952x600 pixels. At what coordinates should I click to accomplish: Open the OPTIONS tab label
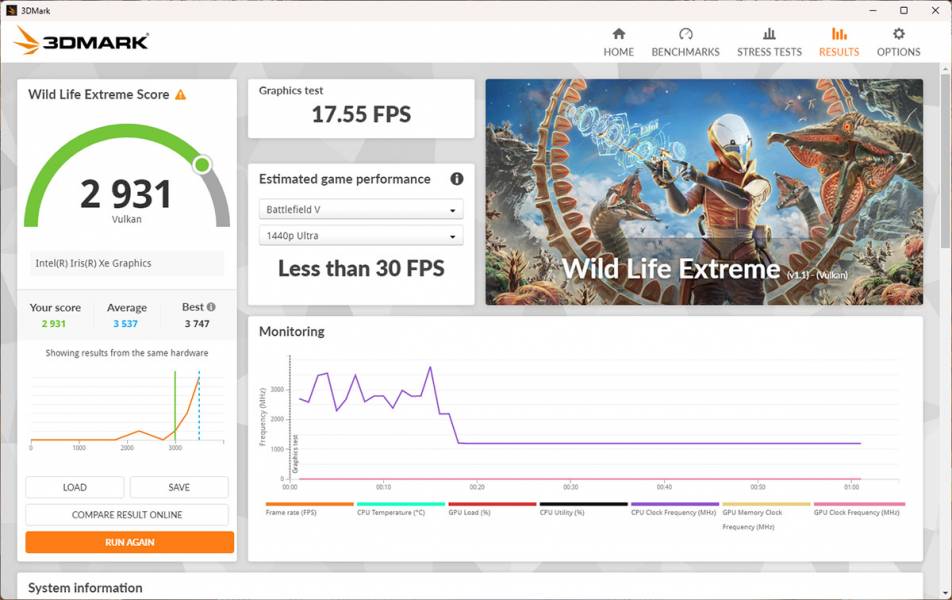899,52
